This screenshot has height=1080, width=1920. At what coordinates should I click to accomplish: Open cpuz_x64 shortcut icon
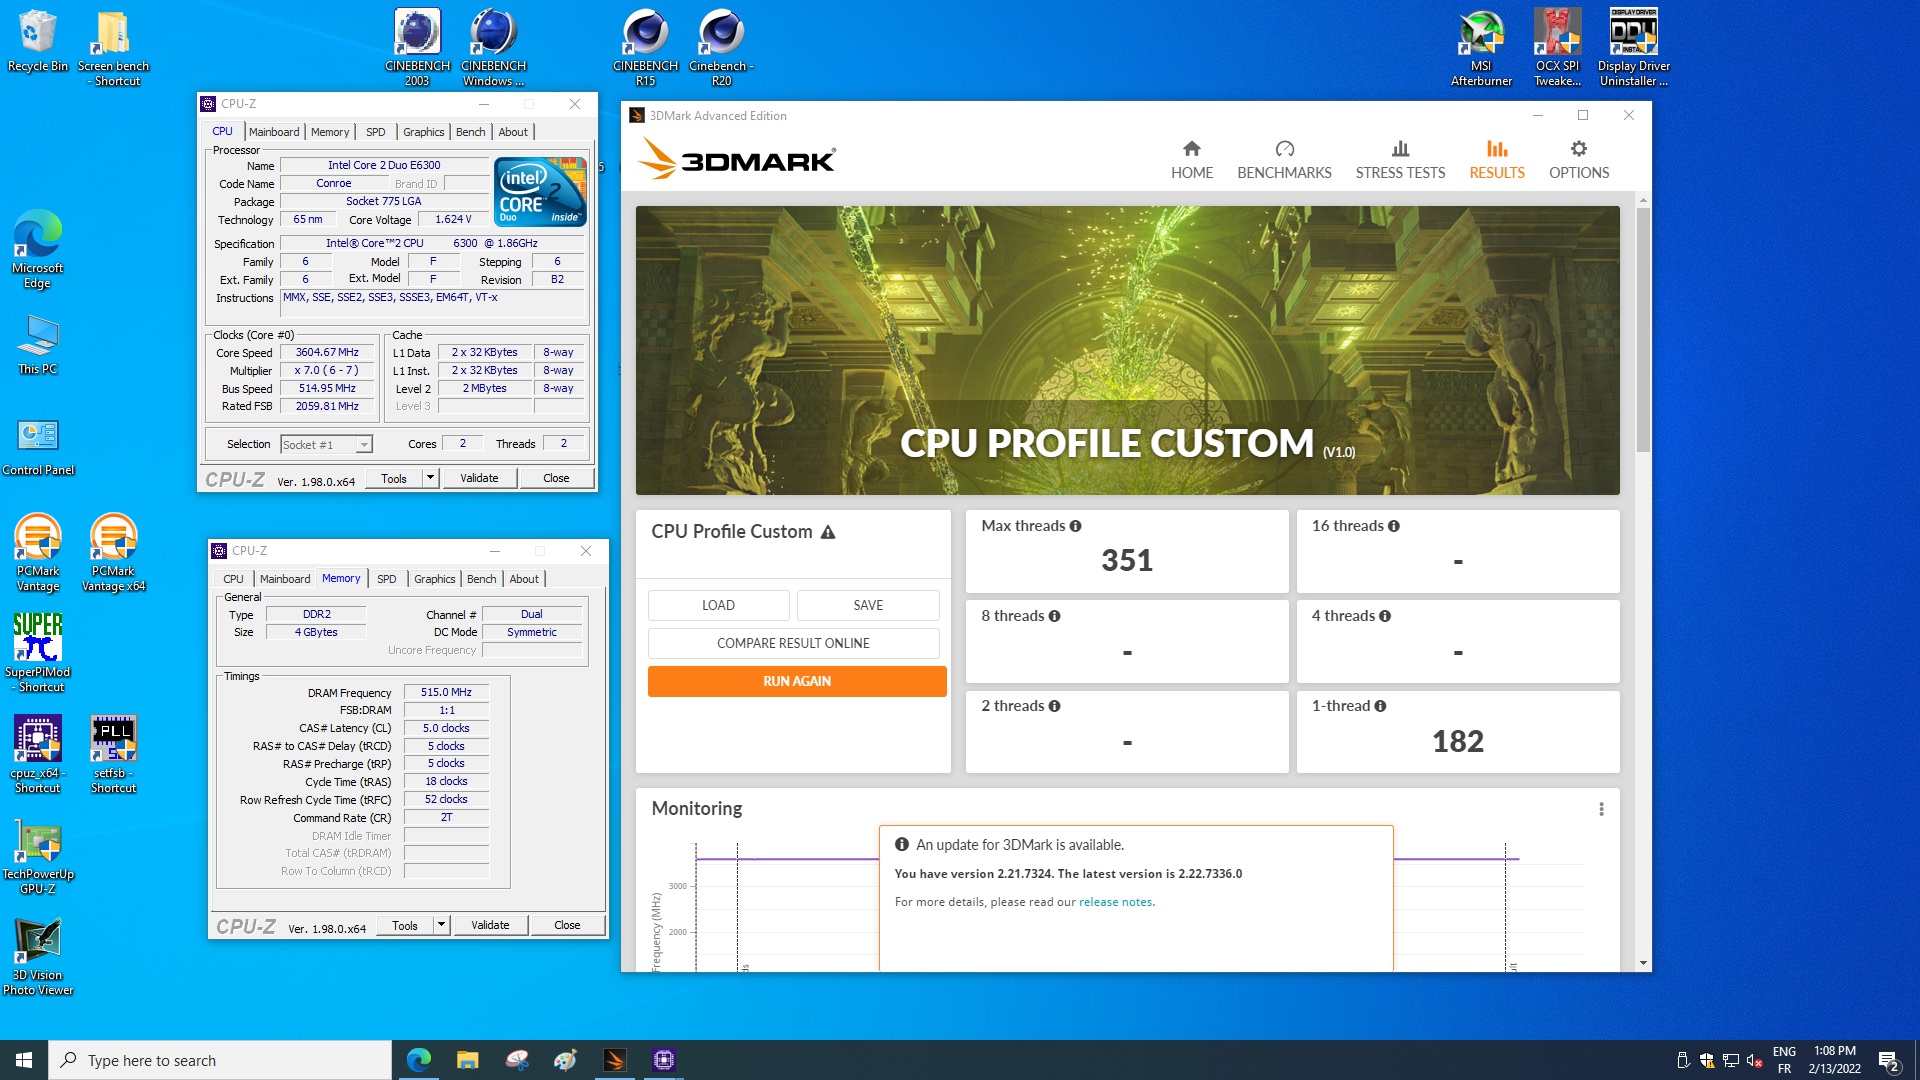click(x=38, y=755)
